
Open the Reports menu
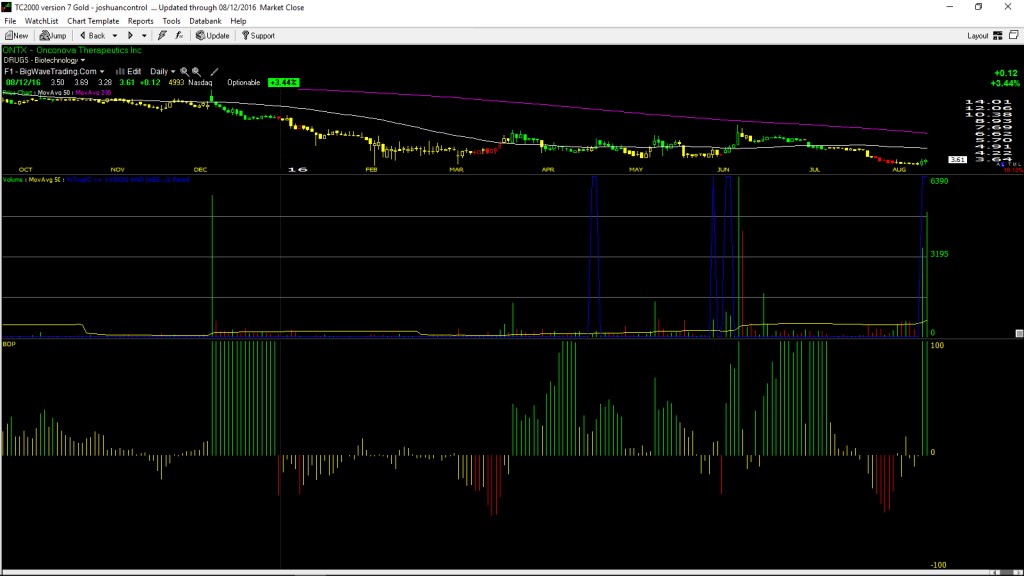click(140, 21)
